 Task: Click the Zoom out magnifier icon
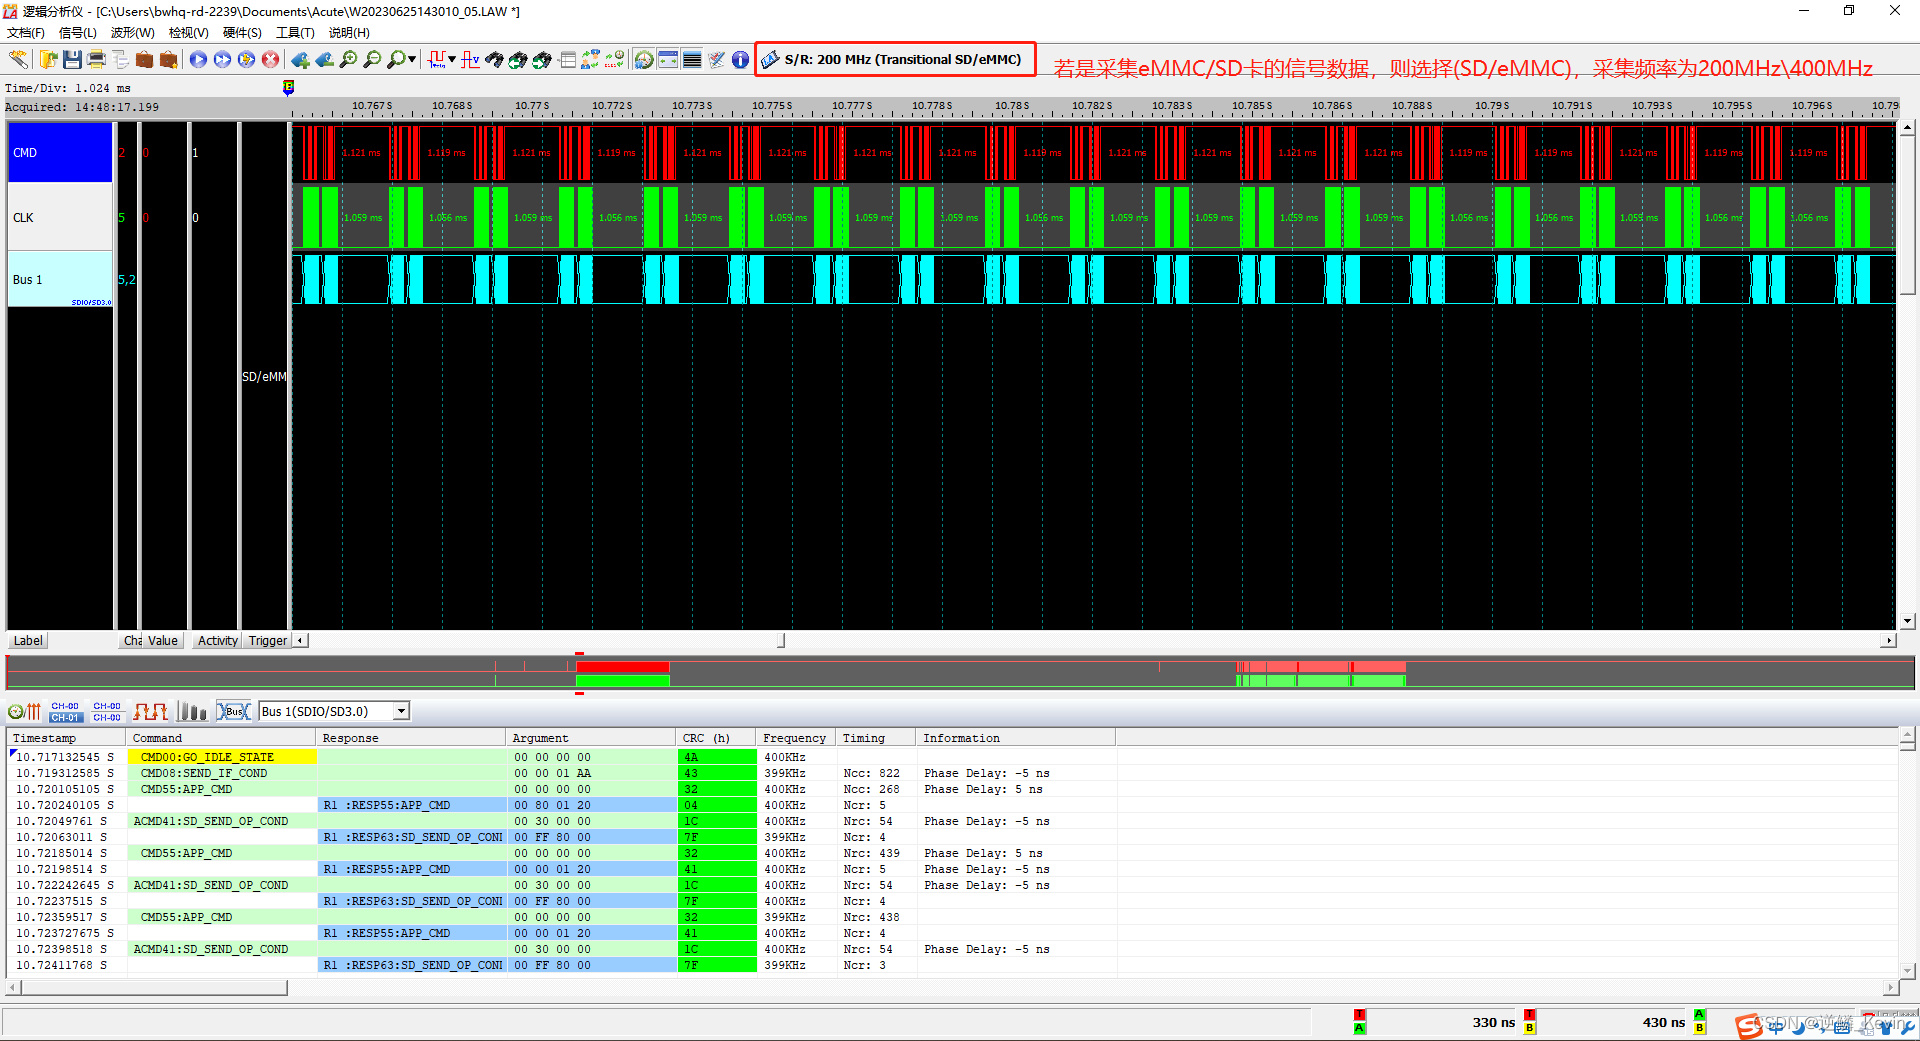point(372,60)
